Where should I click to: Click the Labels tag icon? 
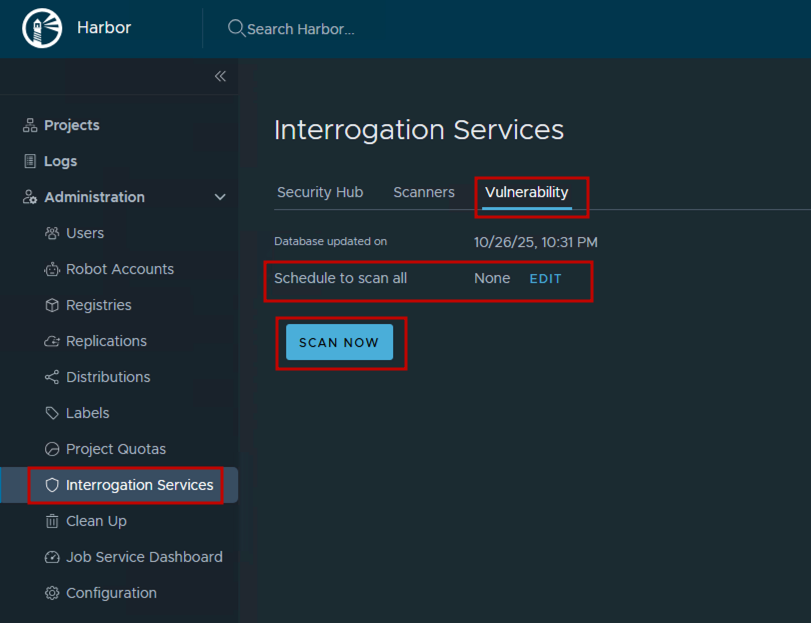click(52, 413)
